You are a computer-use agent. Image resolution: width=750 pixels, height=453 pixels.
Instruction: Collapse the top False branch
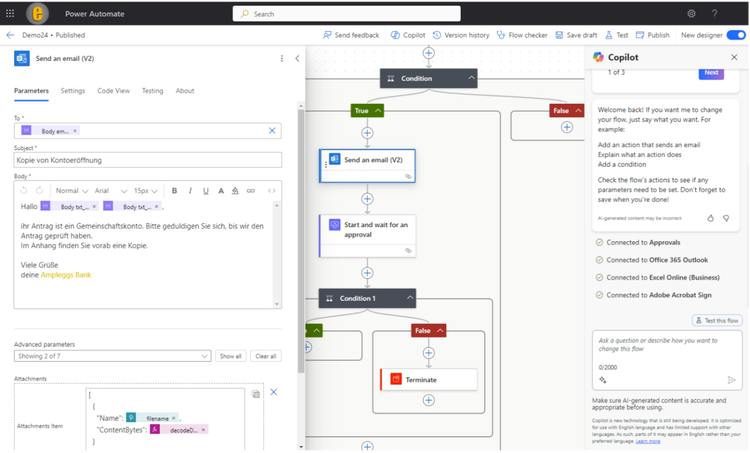click(x=578, y=110)
